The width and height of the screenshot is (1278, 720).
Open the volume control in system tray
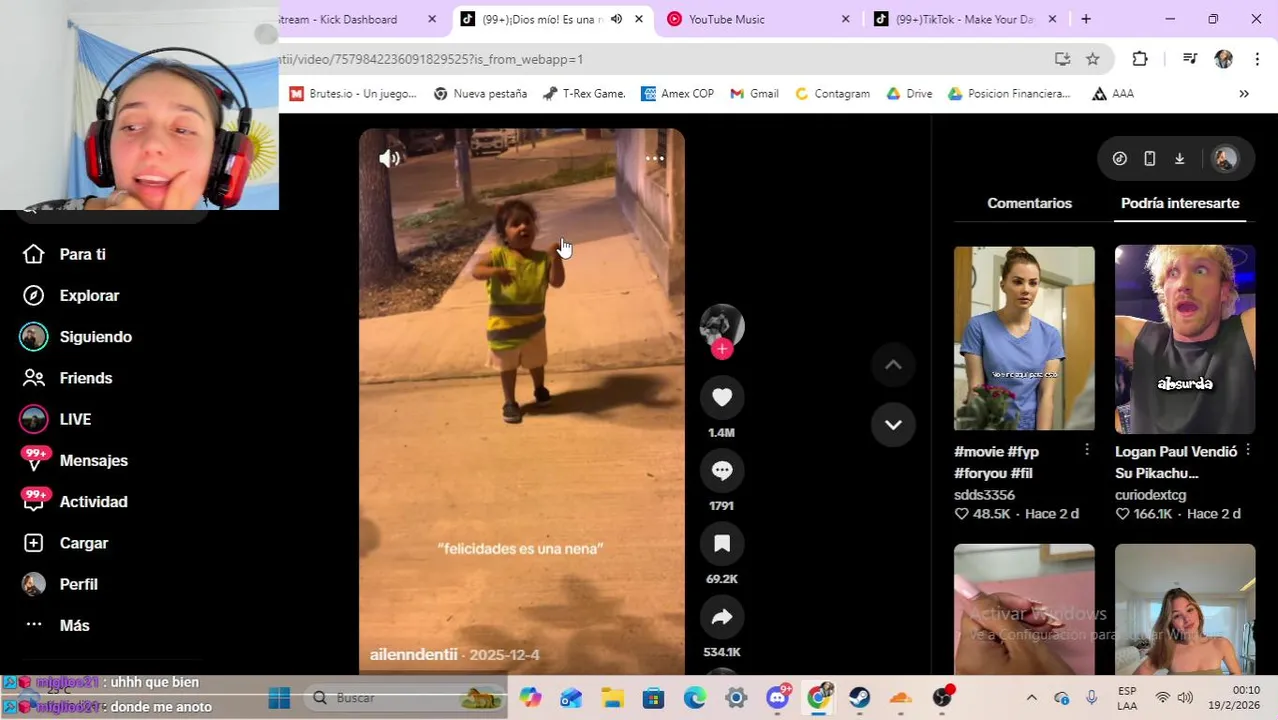tap(1185, 698)
